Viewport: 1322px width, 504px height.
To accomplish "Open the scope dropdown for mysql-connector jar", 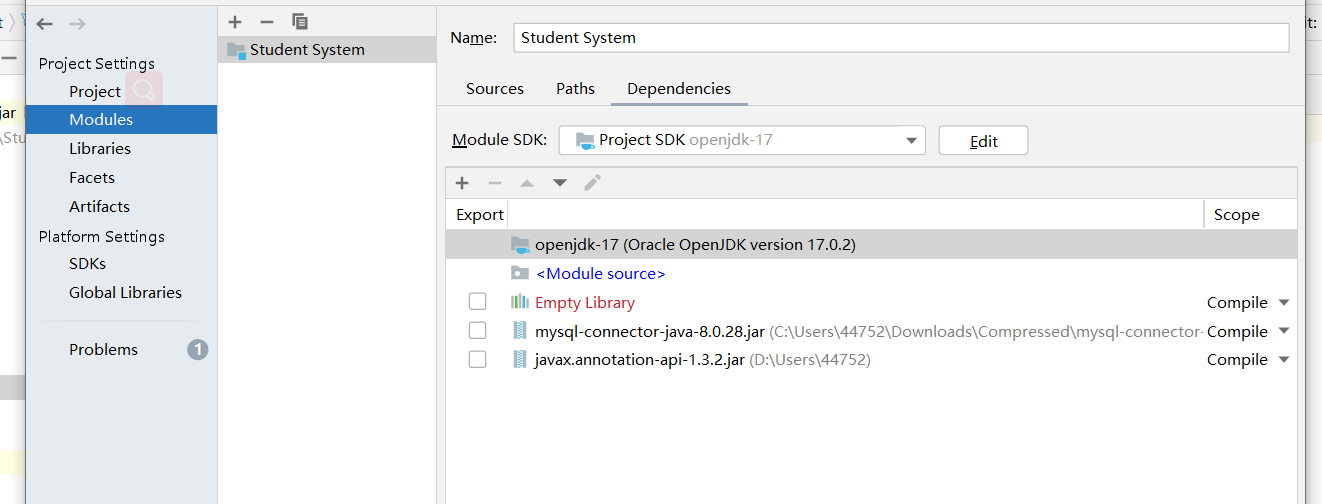I will [1284, 332].
